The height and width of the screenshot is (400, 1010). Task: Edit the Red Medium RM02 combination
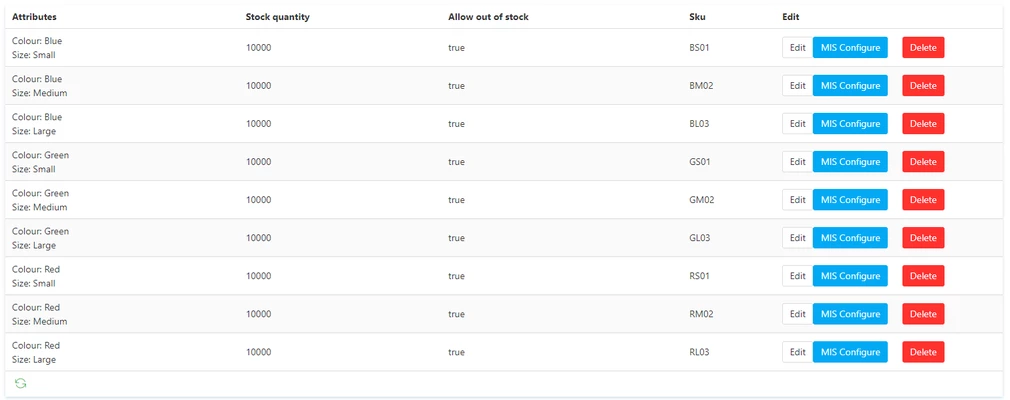pyautogui.click(x=797, y=314)
